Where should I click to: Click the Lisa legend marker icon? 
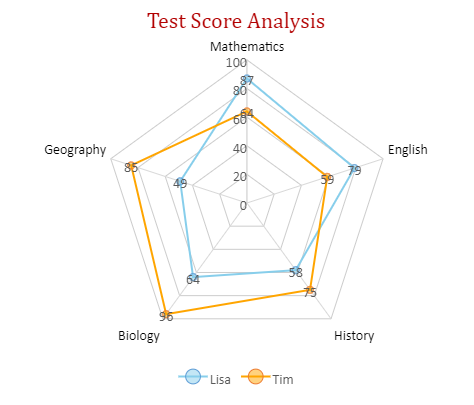click(x=193, y=377)
